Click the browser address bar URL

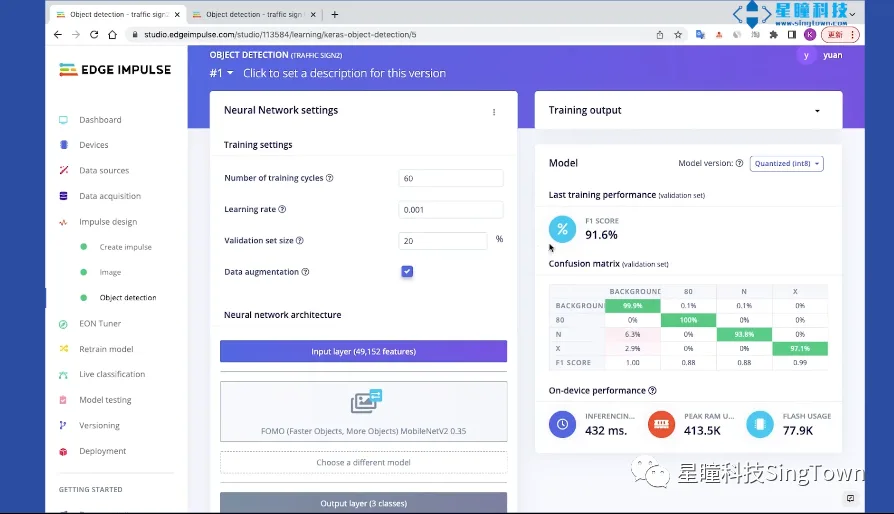(x=280, y=35)
